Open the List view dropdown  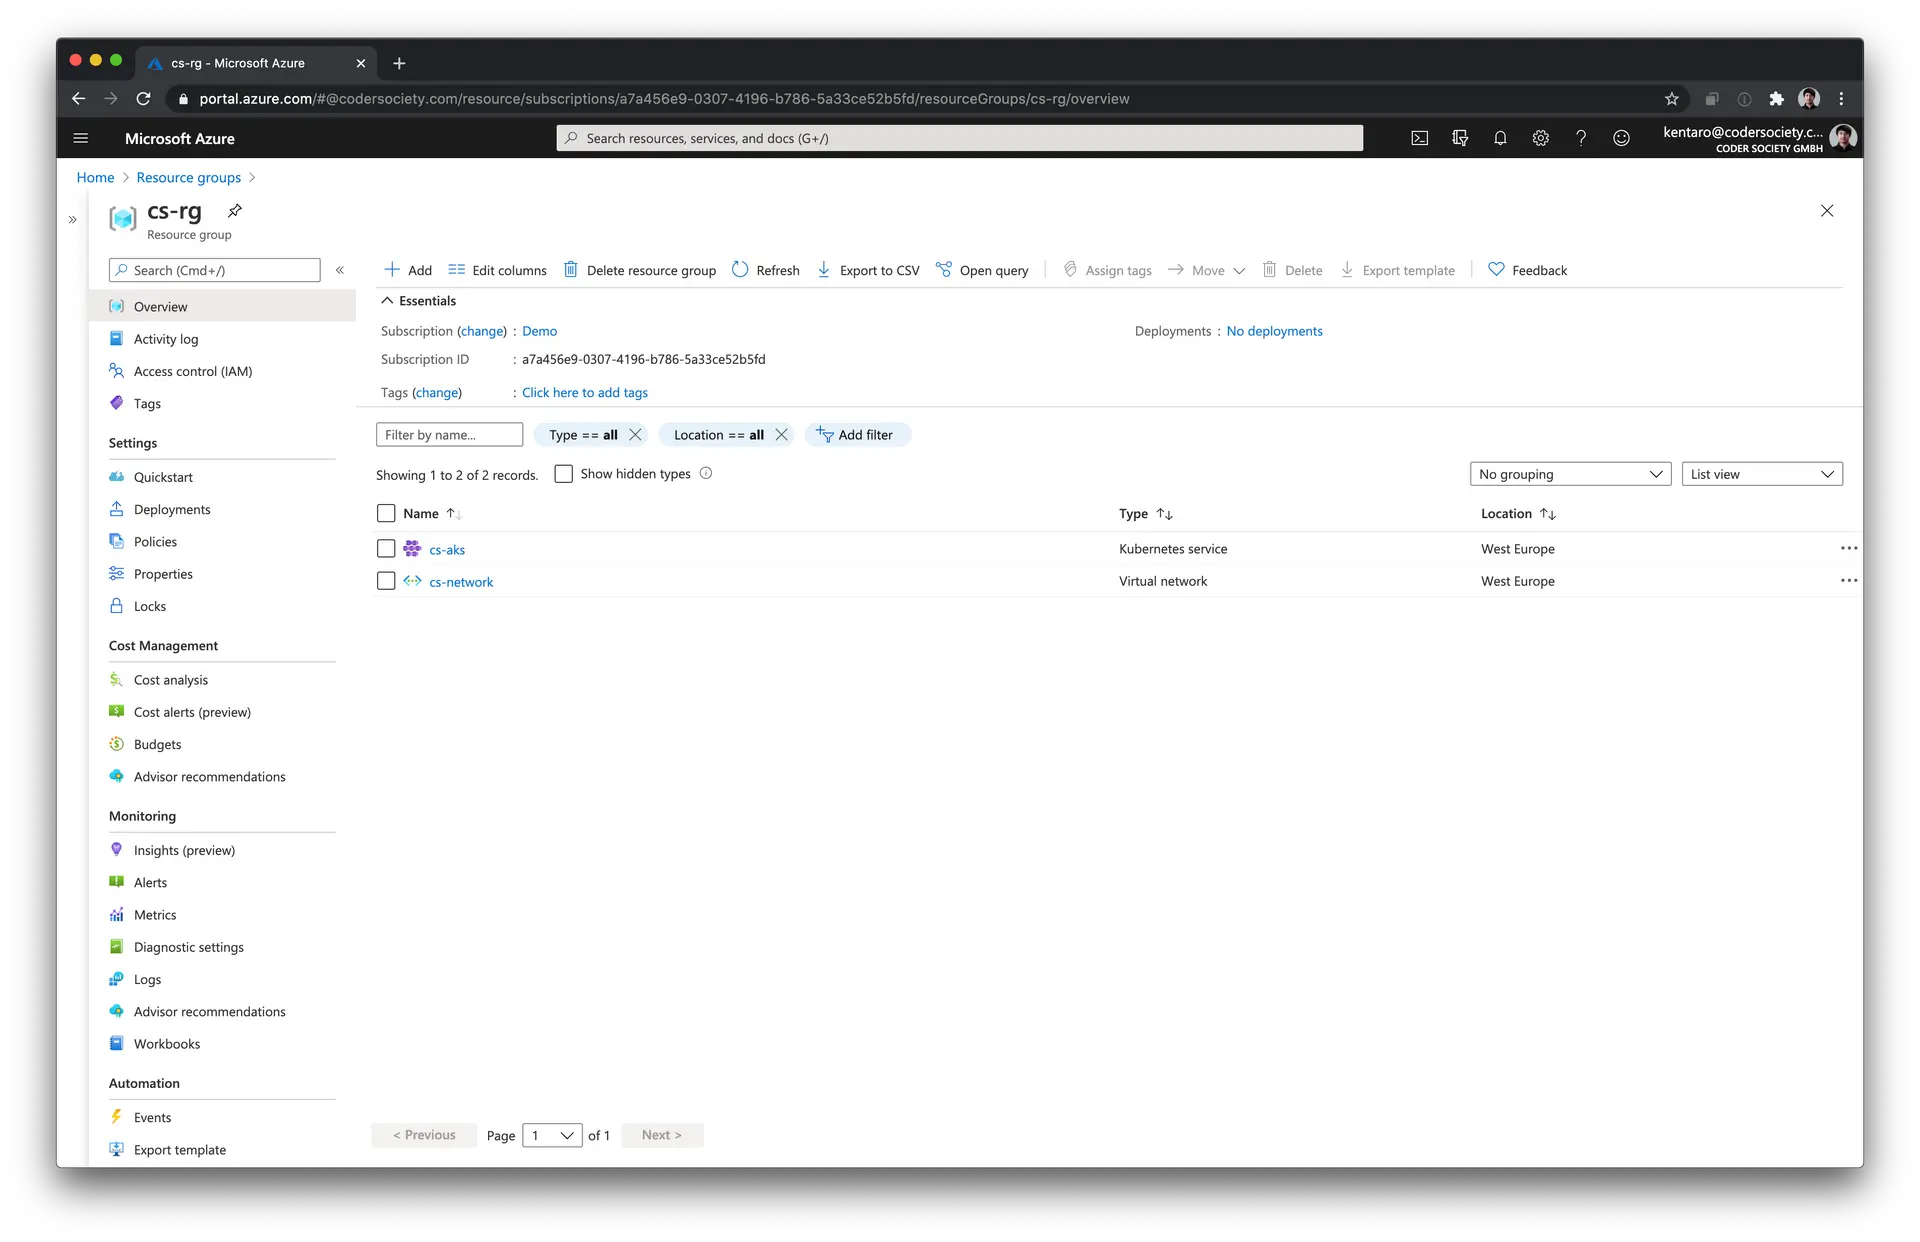(1762, 473)
